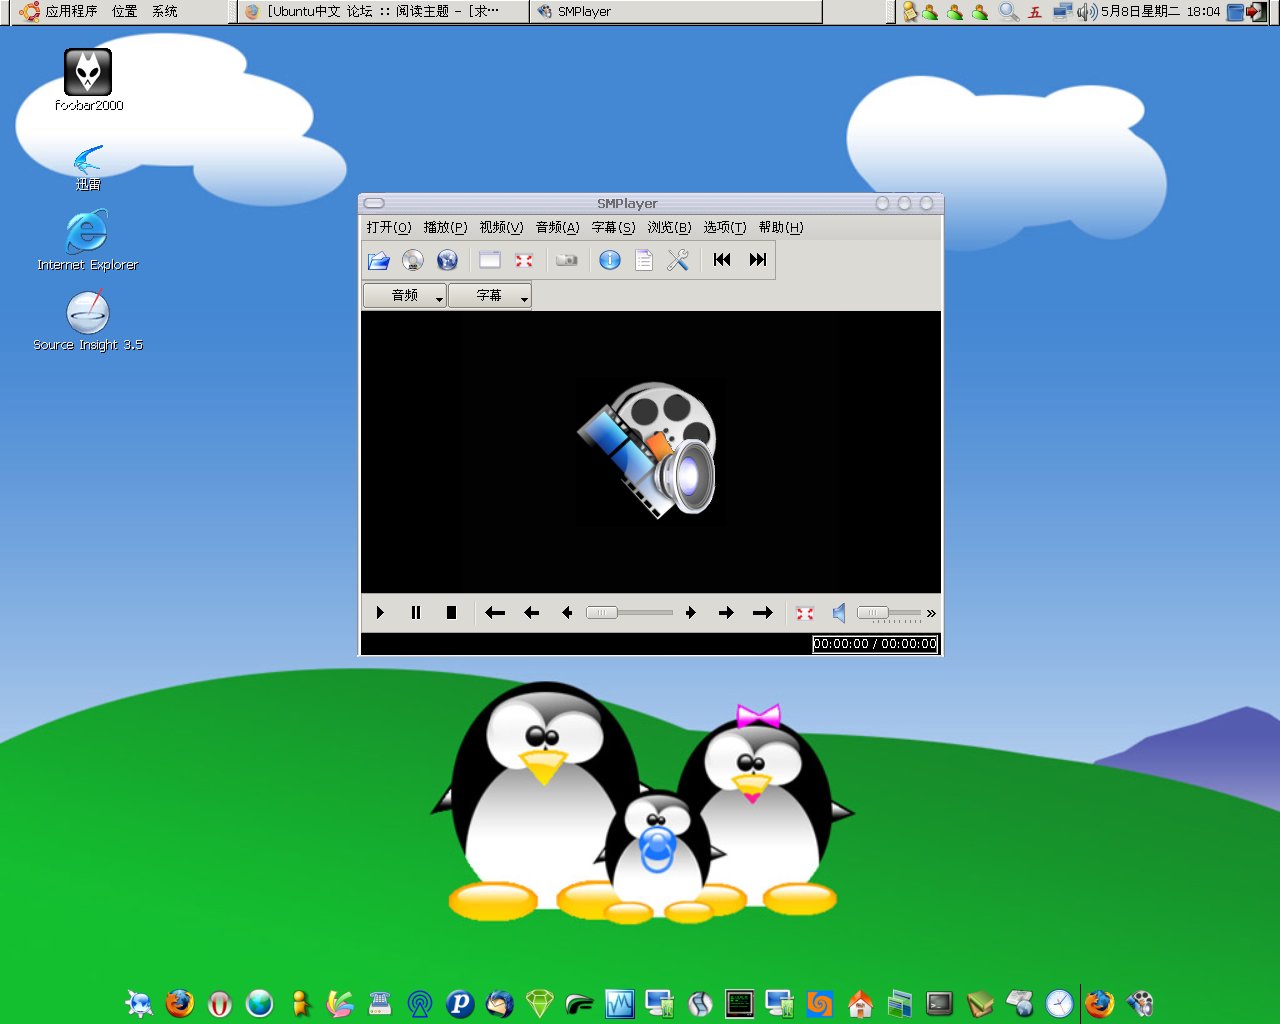Click the logout door icon in top panel
1280x1024 pixels.
coord(1257,12)
